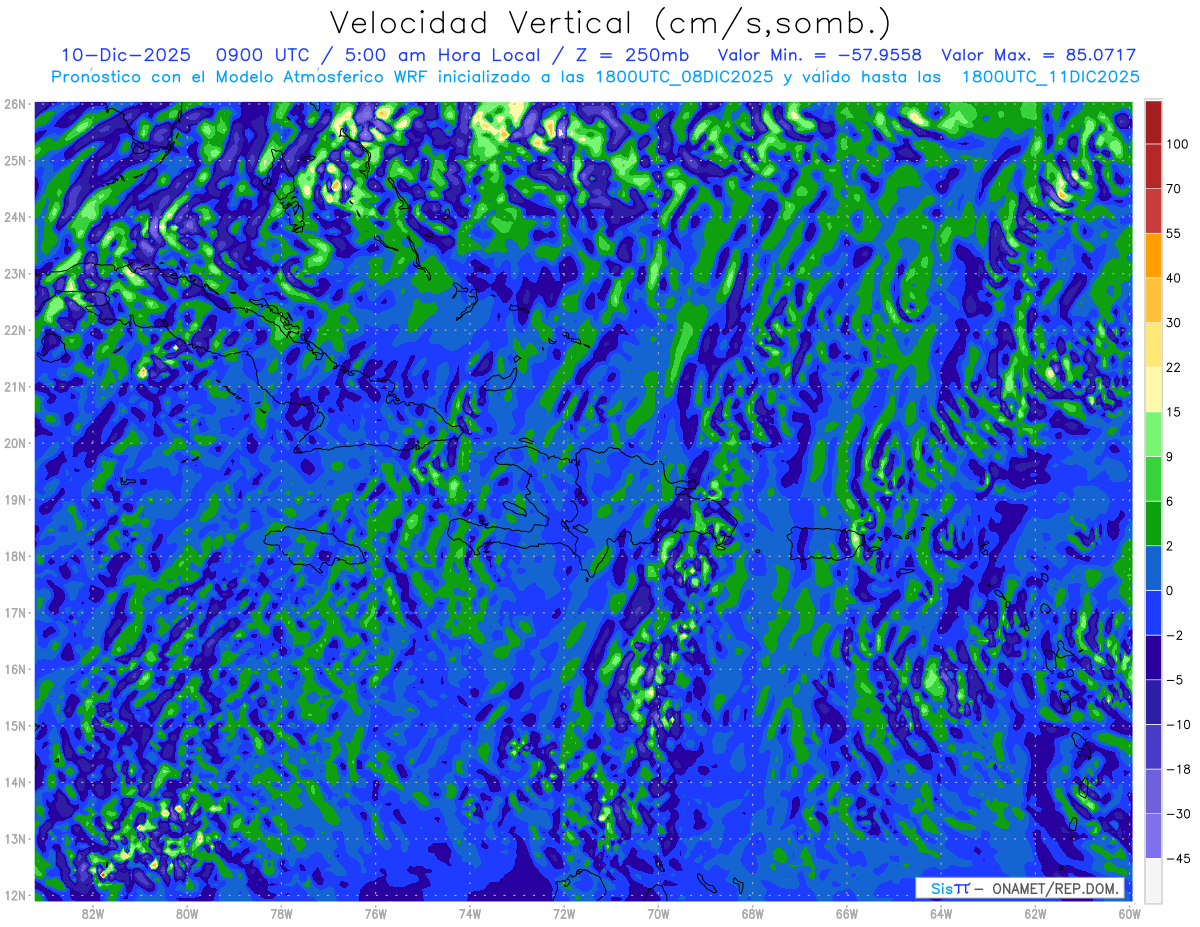The height and width of the screenshot is (927, 1200).
Task: Click the "23N" latitude label
Action: (14, 273)
